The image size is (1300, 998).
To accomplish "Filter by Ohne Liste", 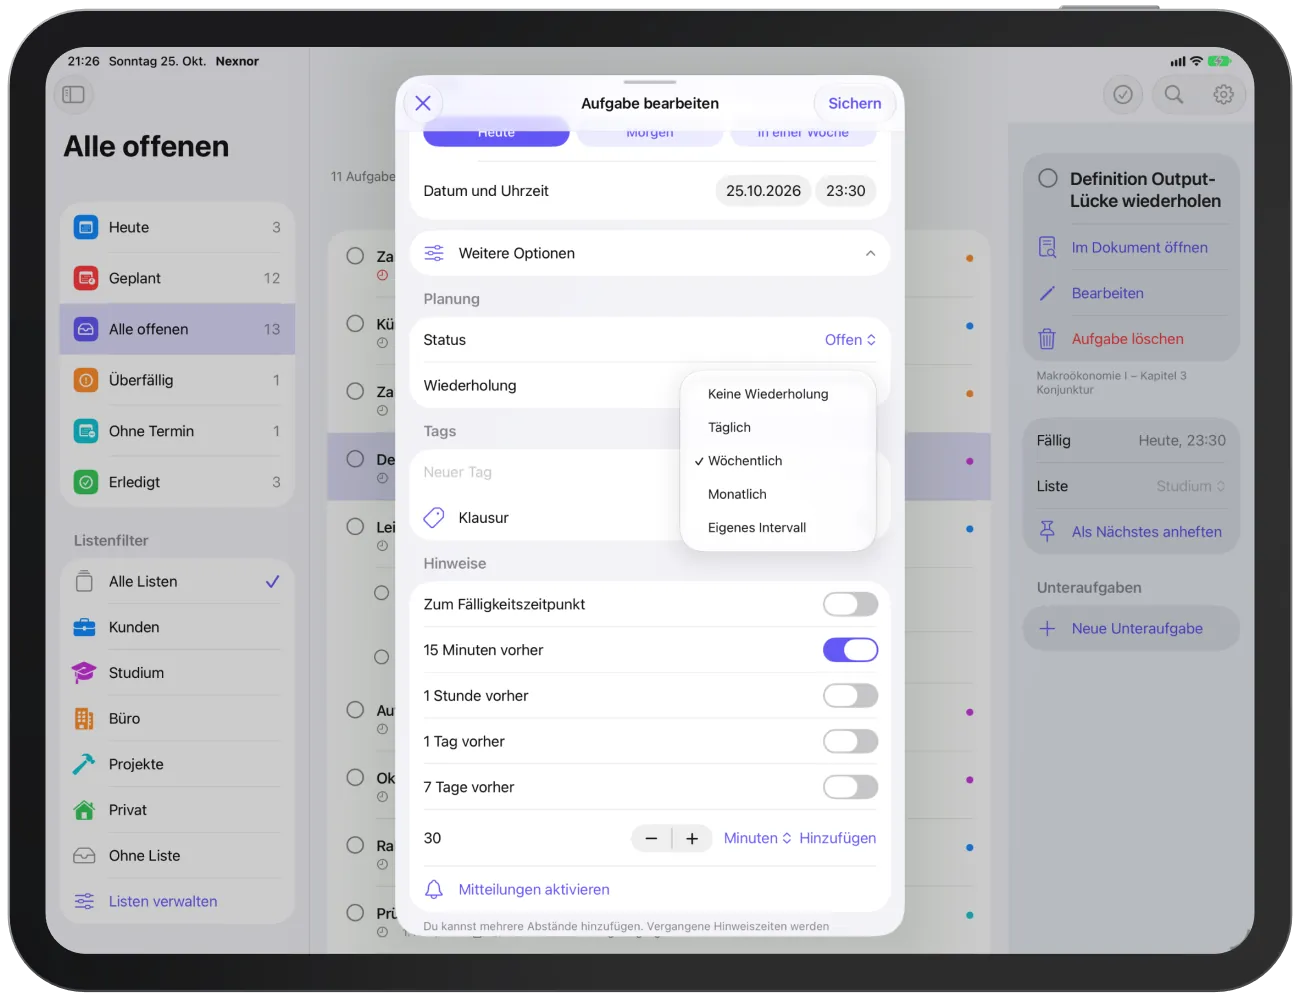I will point(177,856).
